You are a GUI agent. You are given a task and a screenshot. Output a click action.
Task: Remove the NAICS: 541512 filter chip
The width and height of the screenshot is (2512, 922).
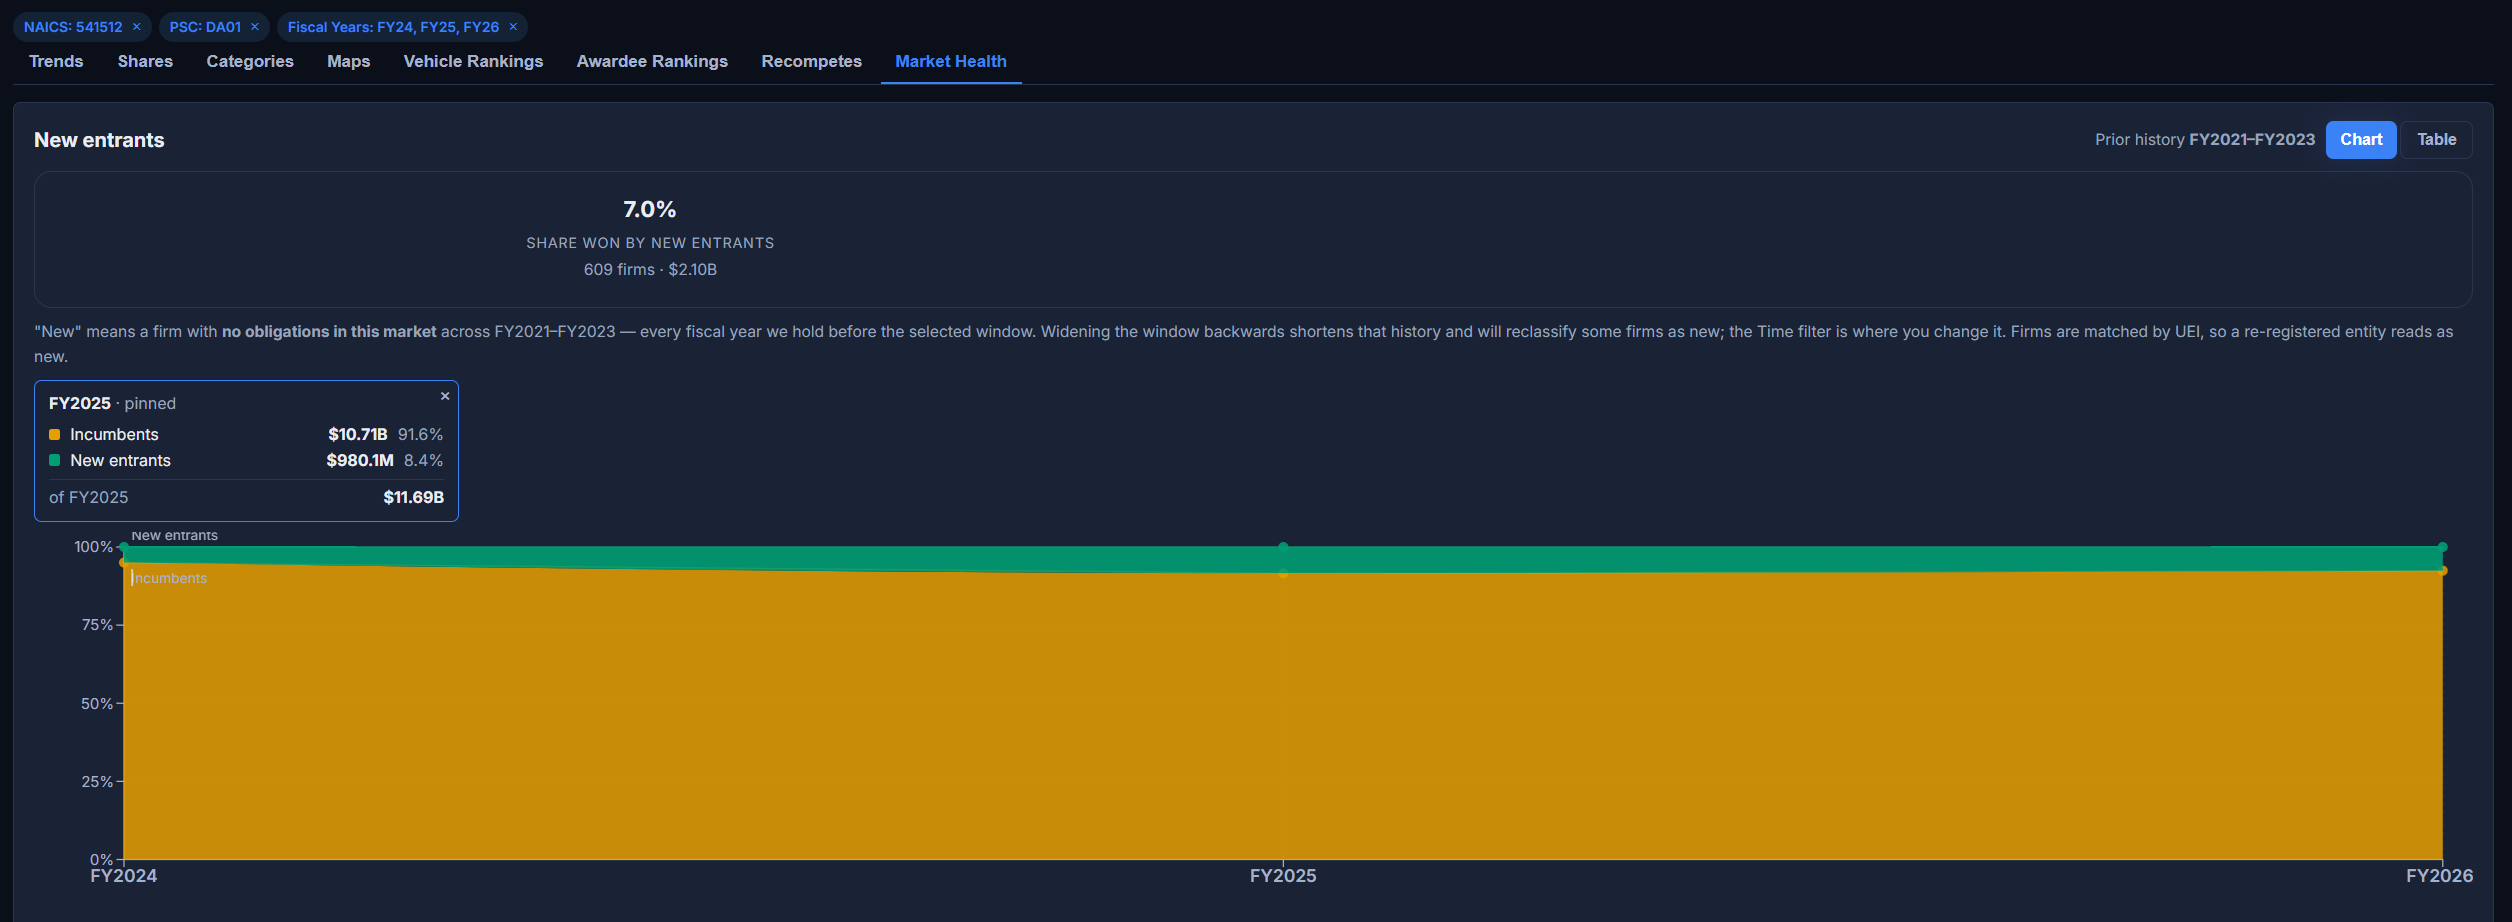pyautogui.click(x=137, y=27)
